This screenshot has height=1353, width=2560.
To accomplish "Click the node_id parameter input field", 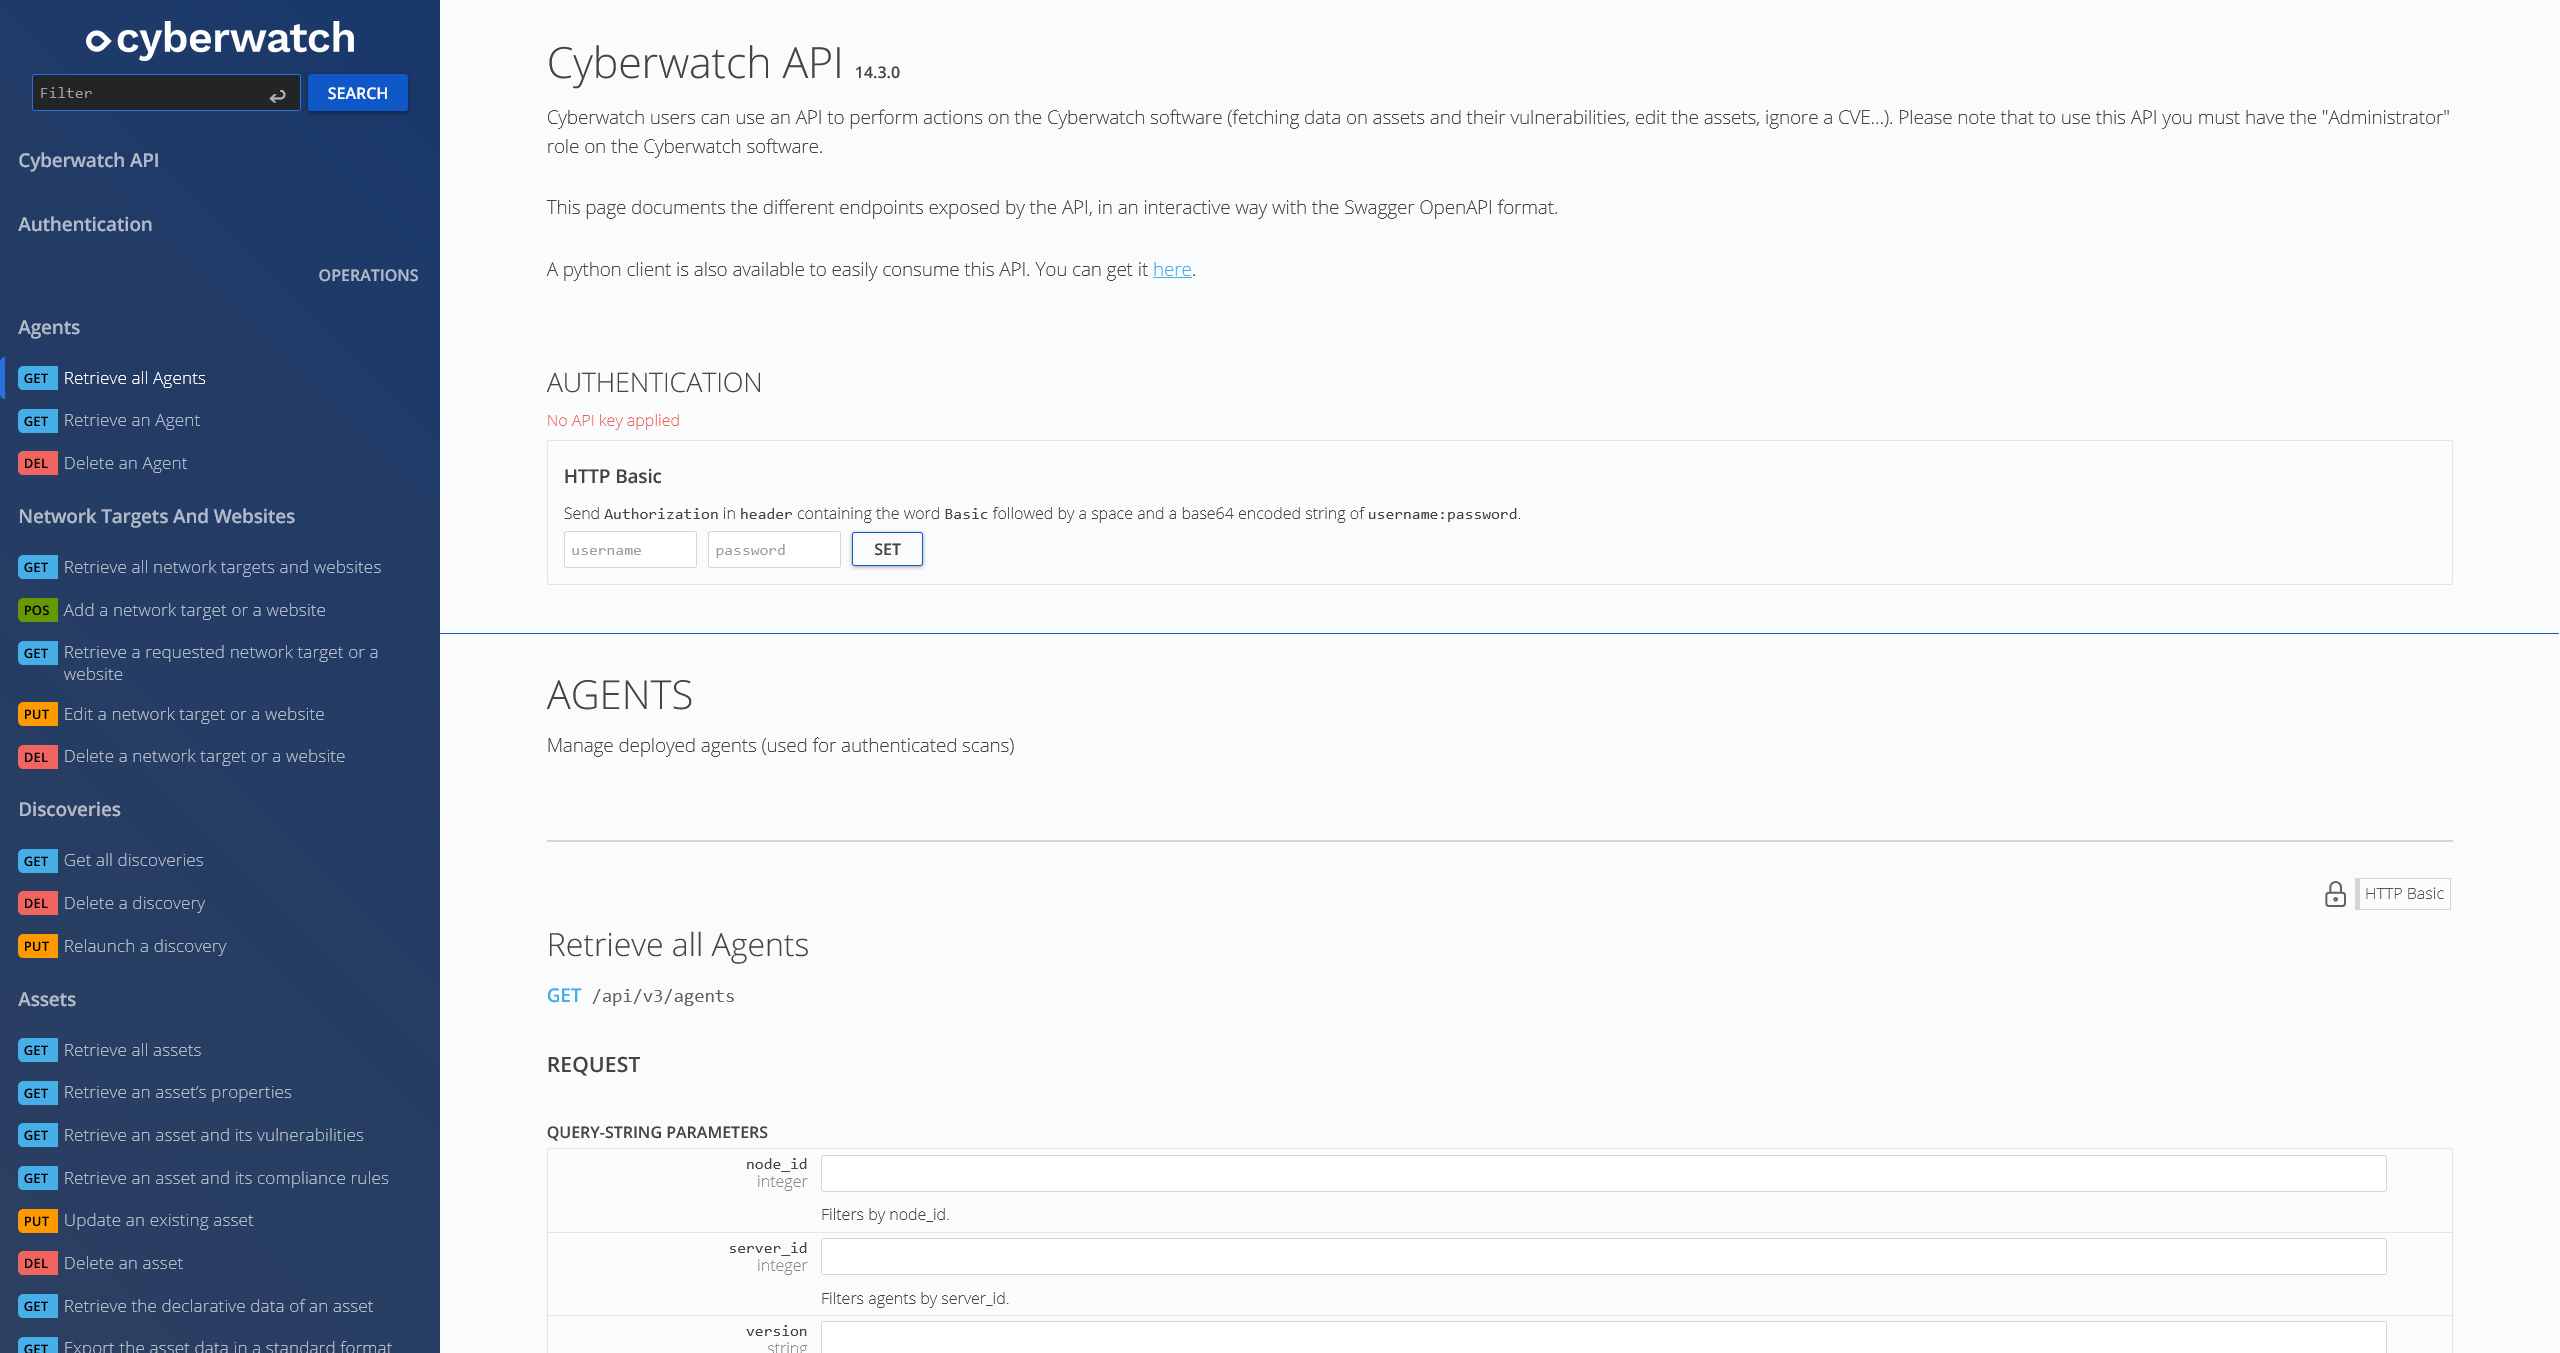I will (x=1603, y=1173).
